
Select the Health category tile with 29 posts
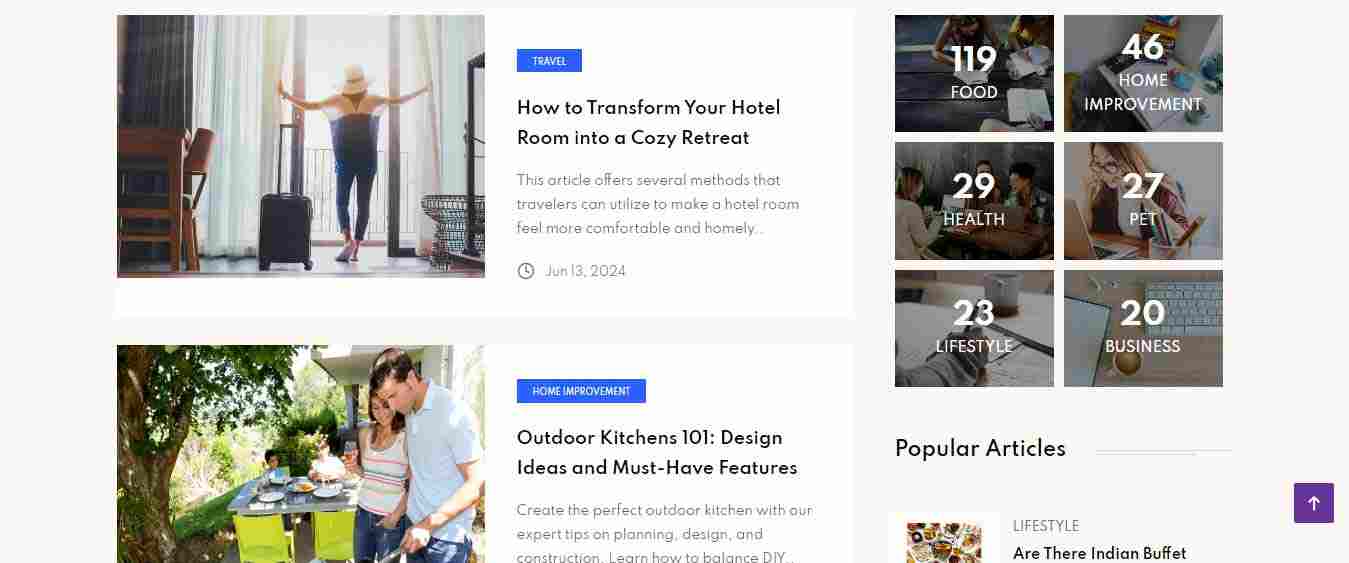coord(974,201)
